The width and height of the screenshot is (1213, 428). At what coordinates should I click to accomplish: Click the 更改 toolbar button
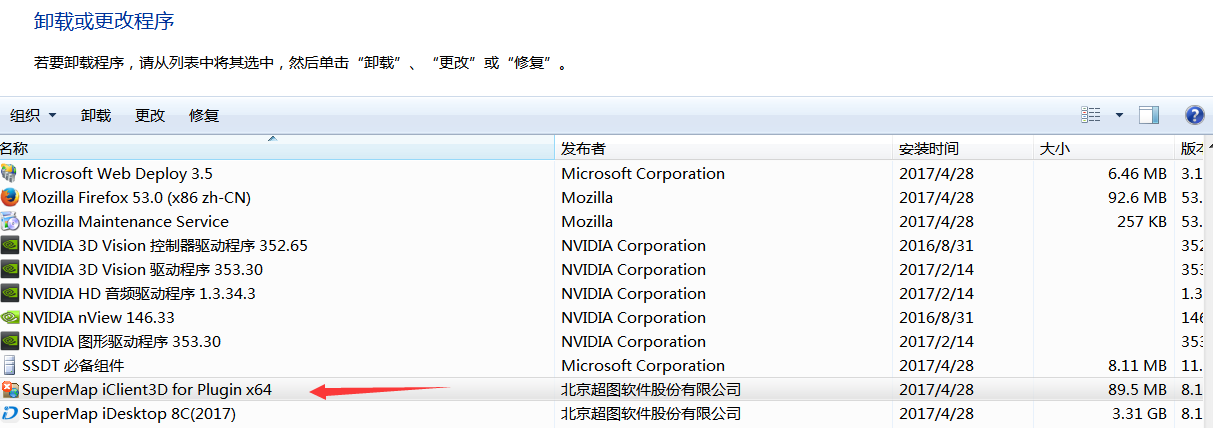(150, 115)
